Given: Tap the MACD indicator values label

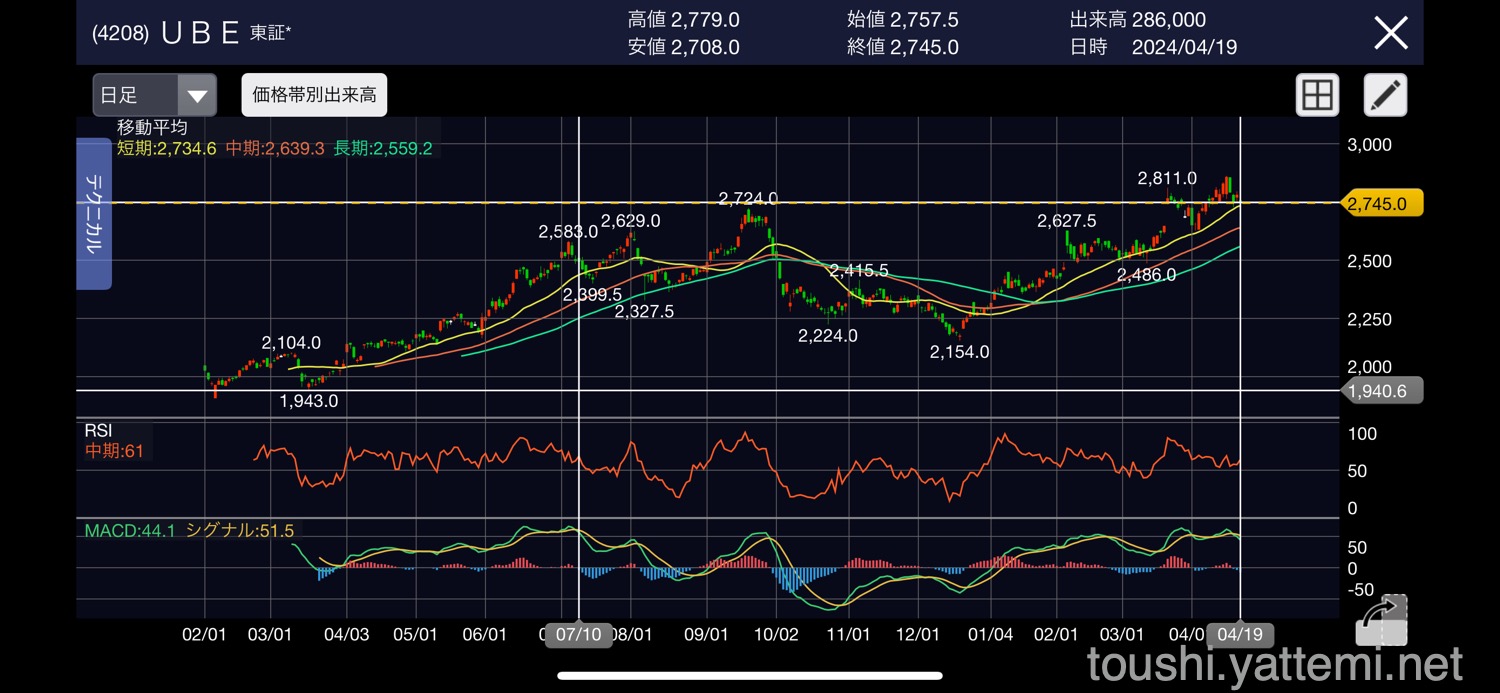Looking at the screenshot, I should [188, 531].
